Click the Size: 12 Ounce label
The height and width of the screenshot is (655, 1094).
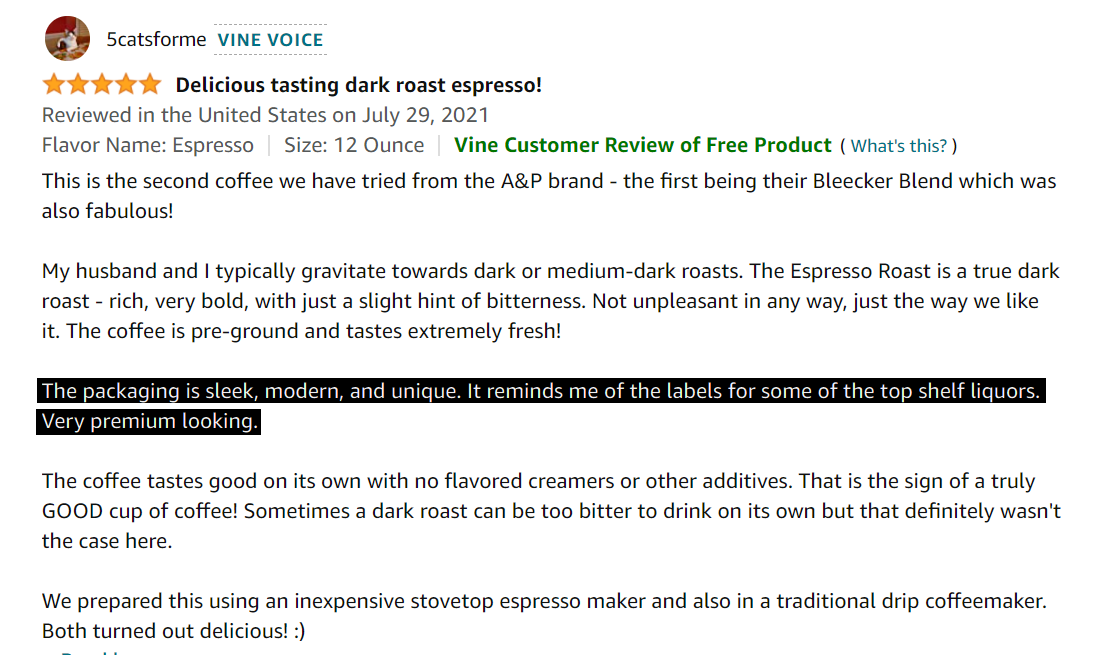click(x=354, y=145)
